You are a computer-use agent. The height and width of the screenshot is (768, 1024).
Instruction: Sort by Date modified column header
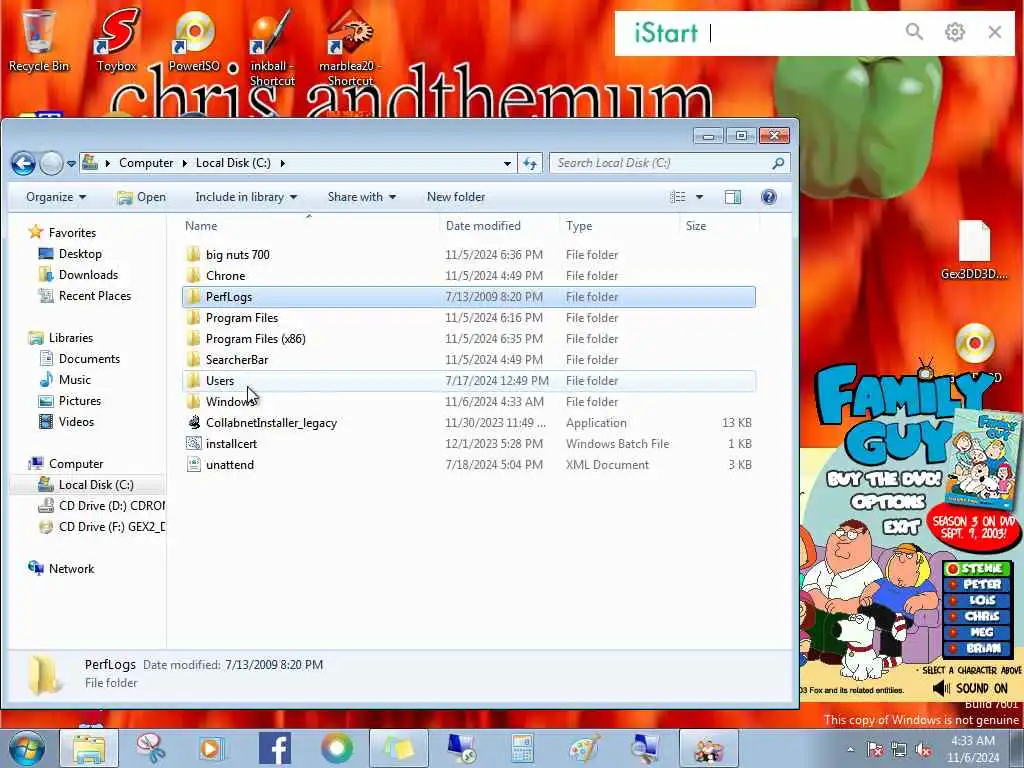pos(500,225)
